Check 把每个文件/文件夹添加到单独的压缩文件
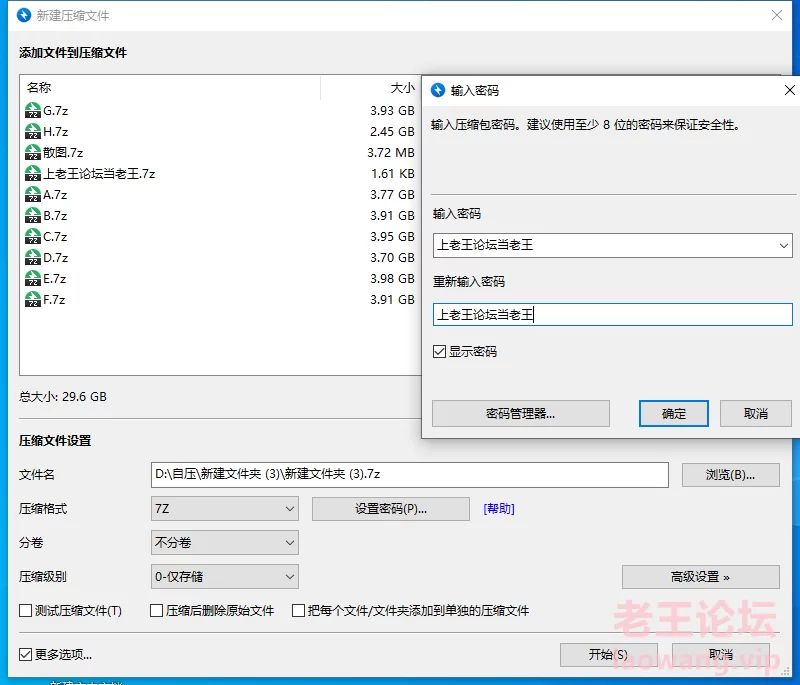Screen dimensions: 800x685 point(298,611)
